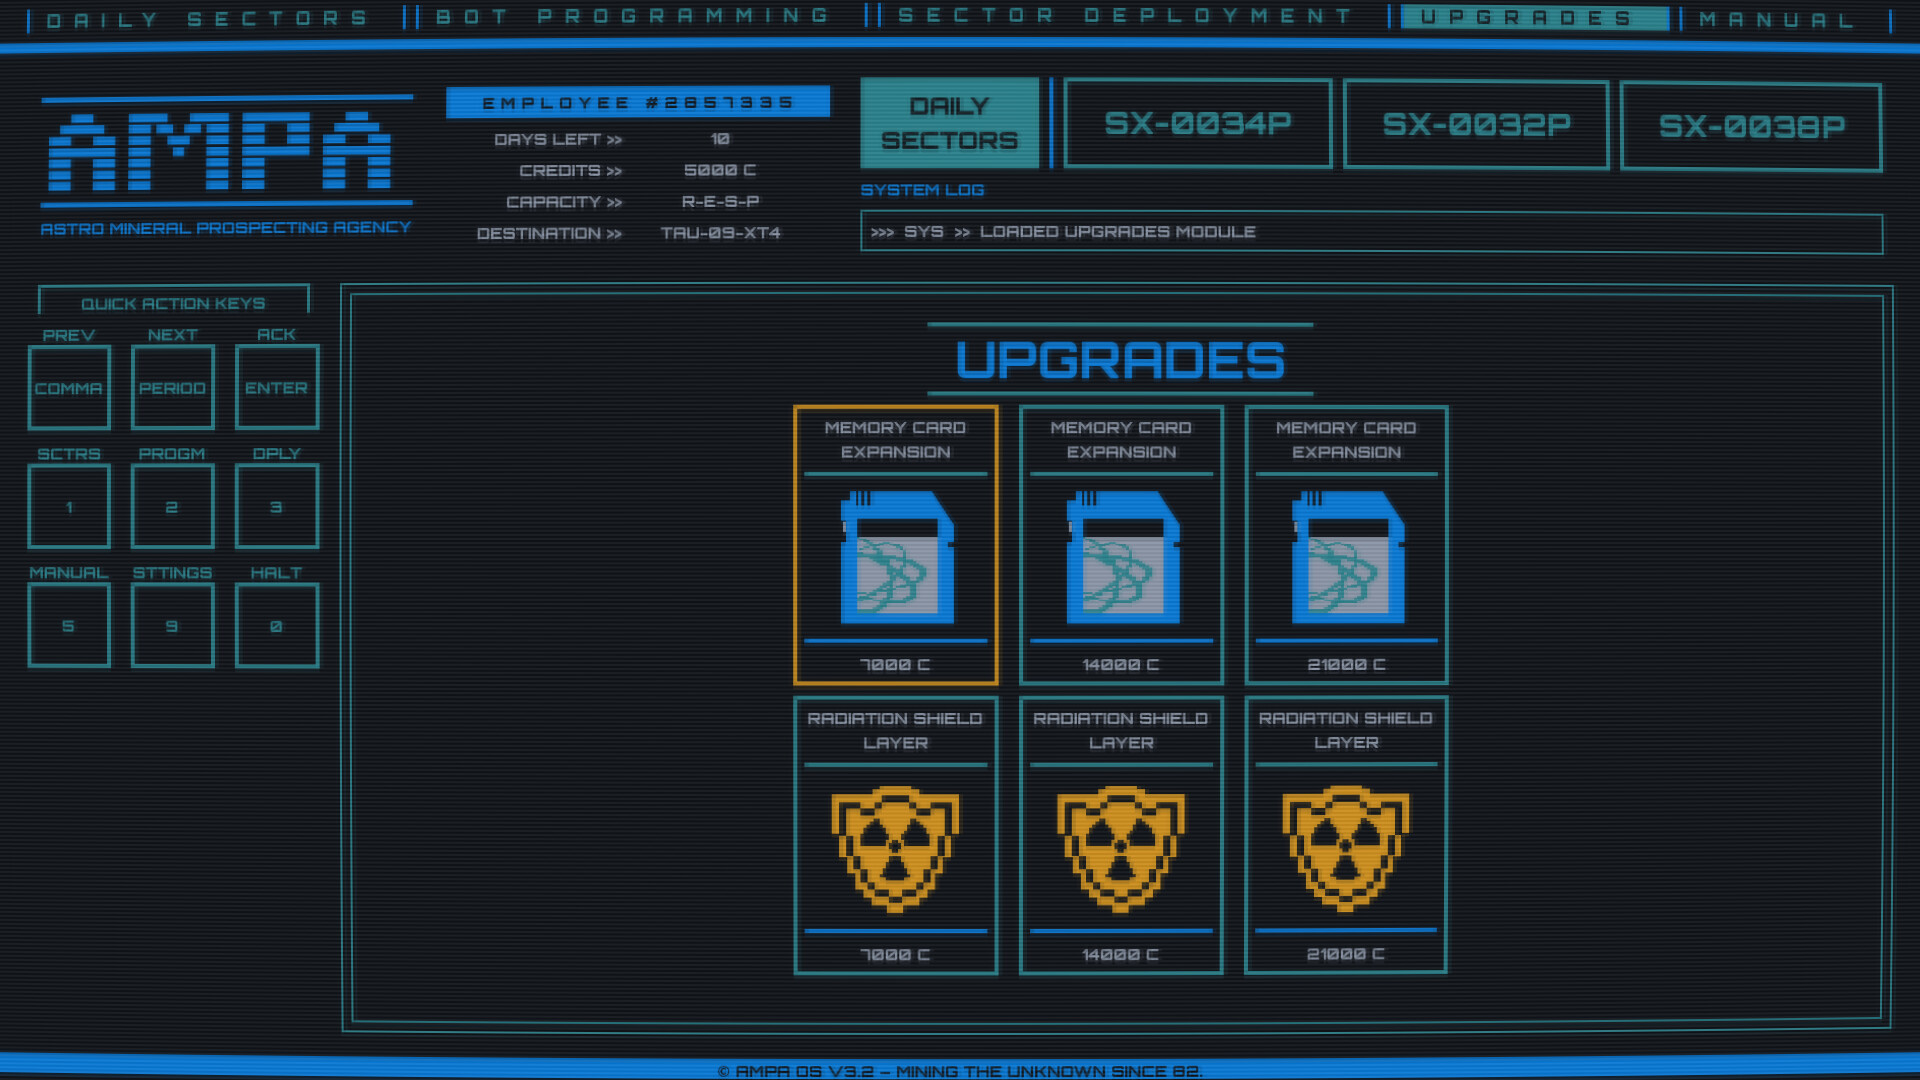
Task: Switch to the Bot Programming tab
Action: point(630,16)
